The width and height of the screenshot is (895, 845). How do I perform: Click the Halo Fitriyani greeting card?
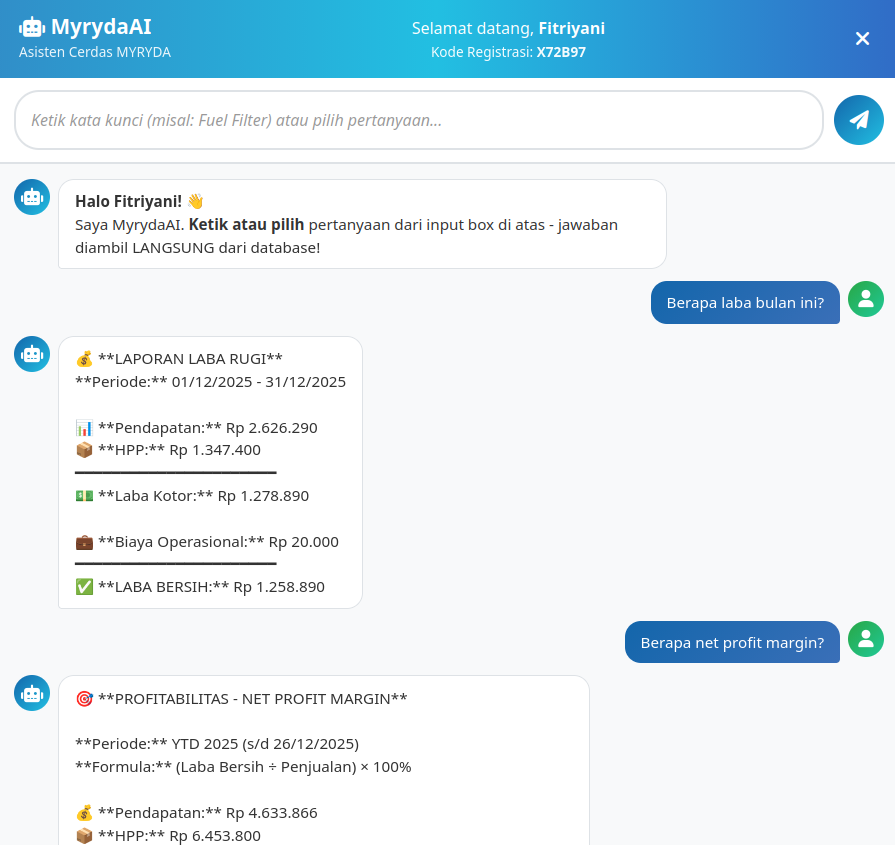pos(362,223)
